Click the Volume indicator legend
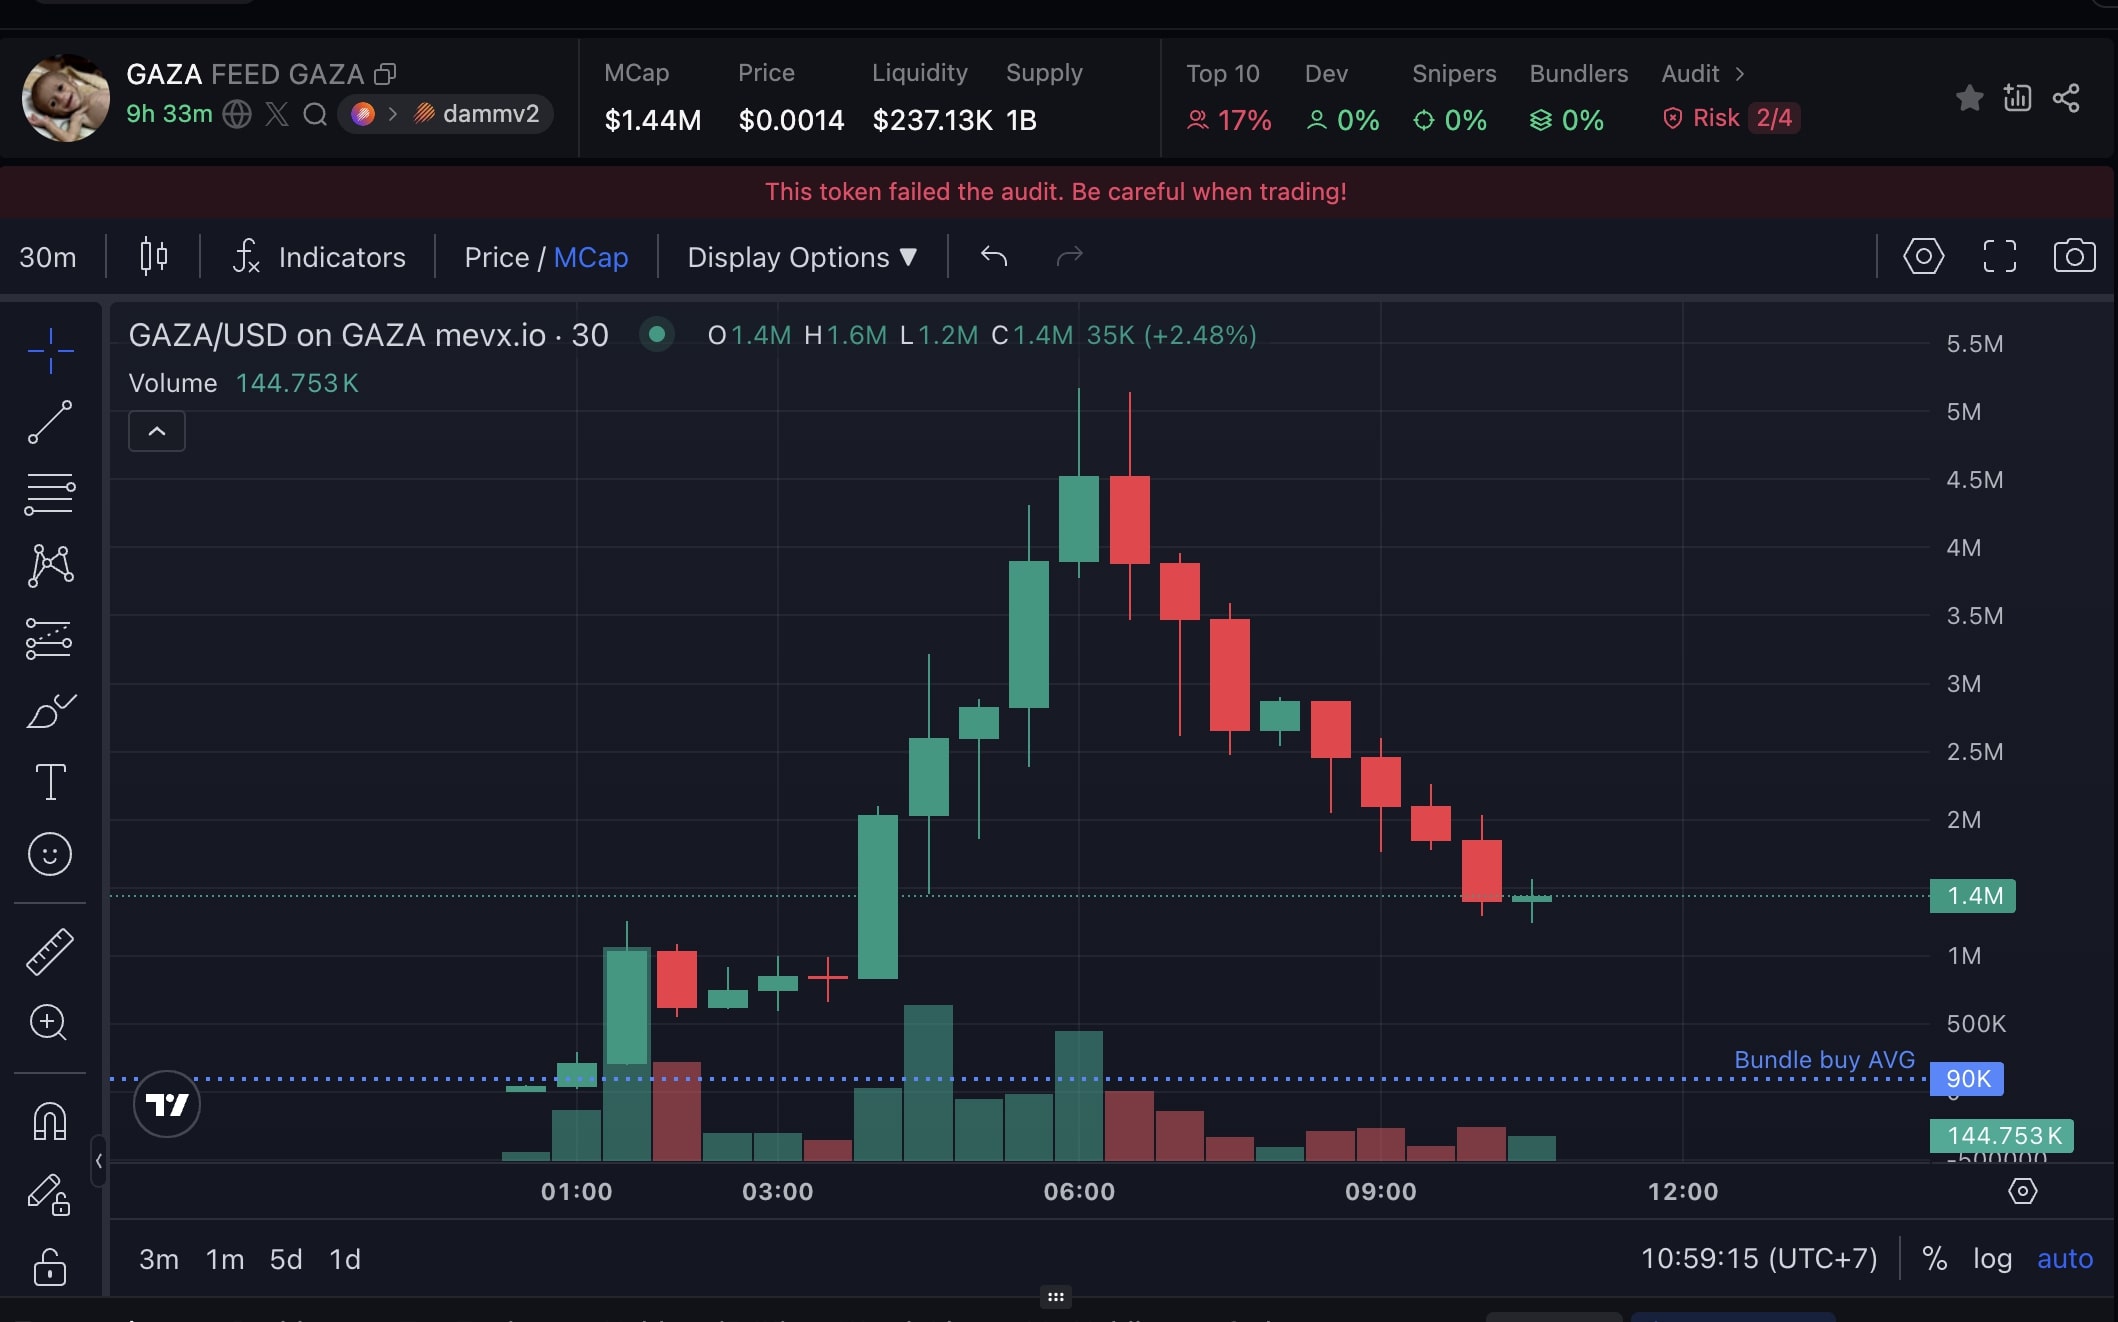 [x=243, y=383]
